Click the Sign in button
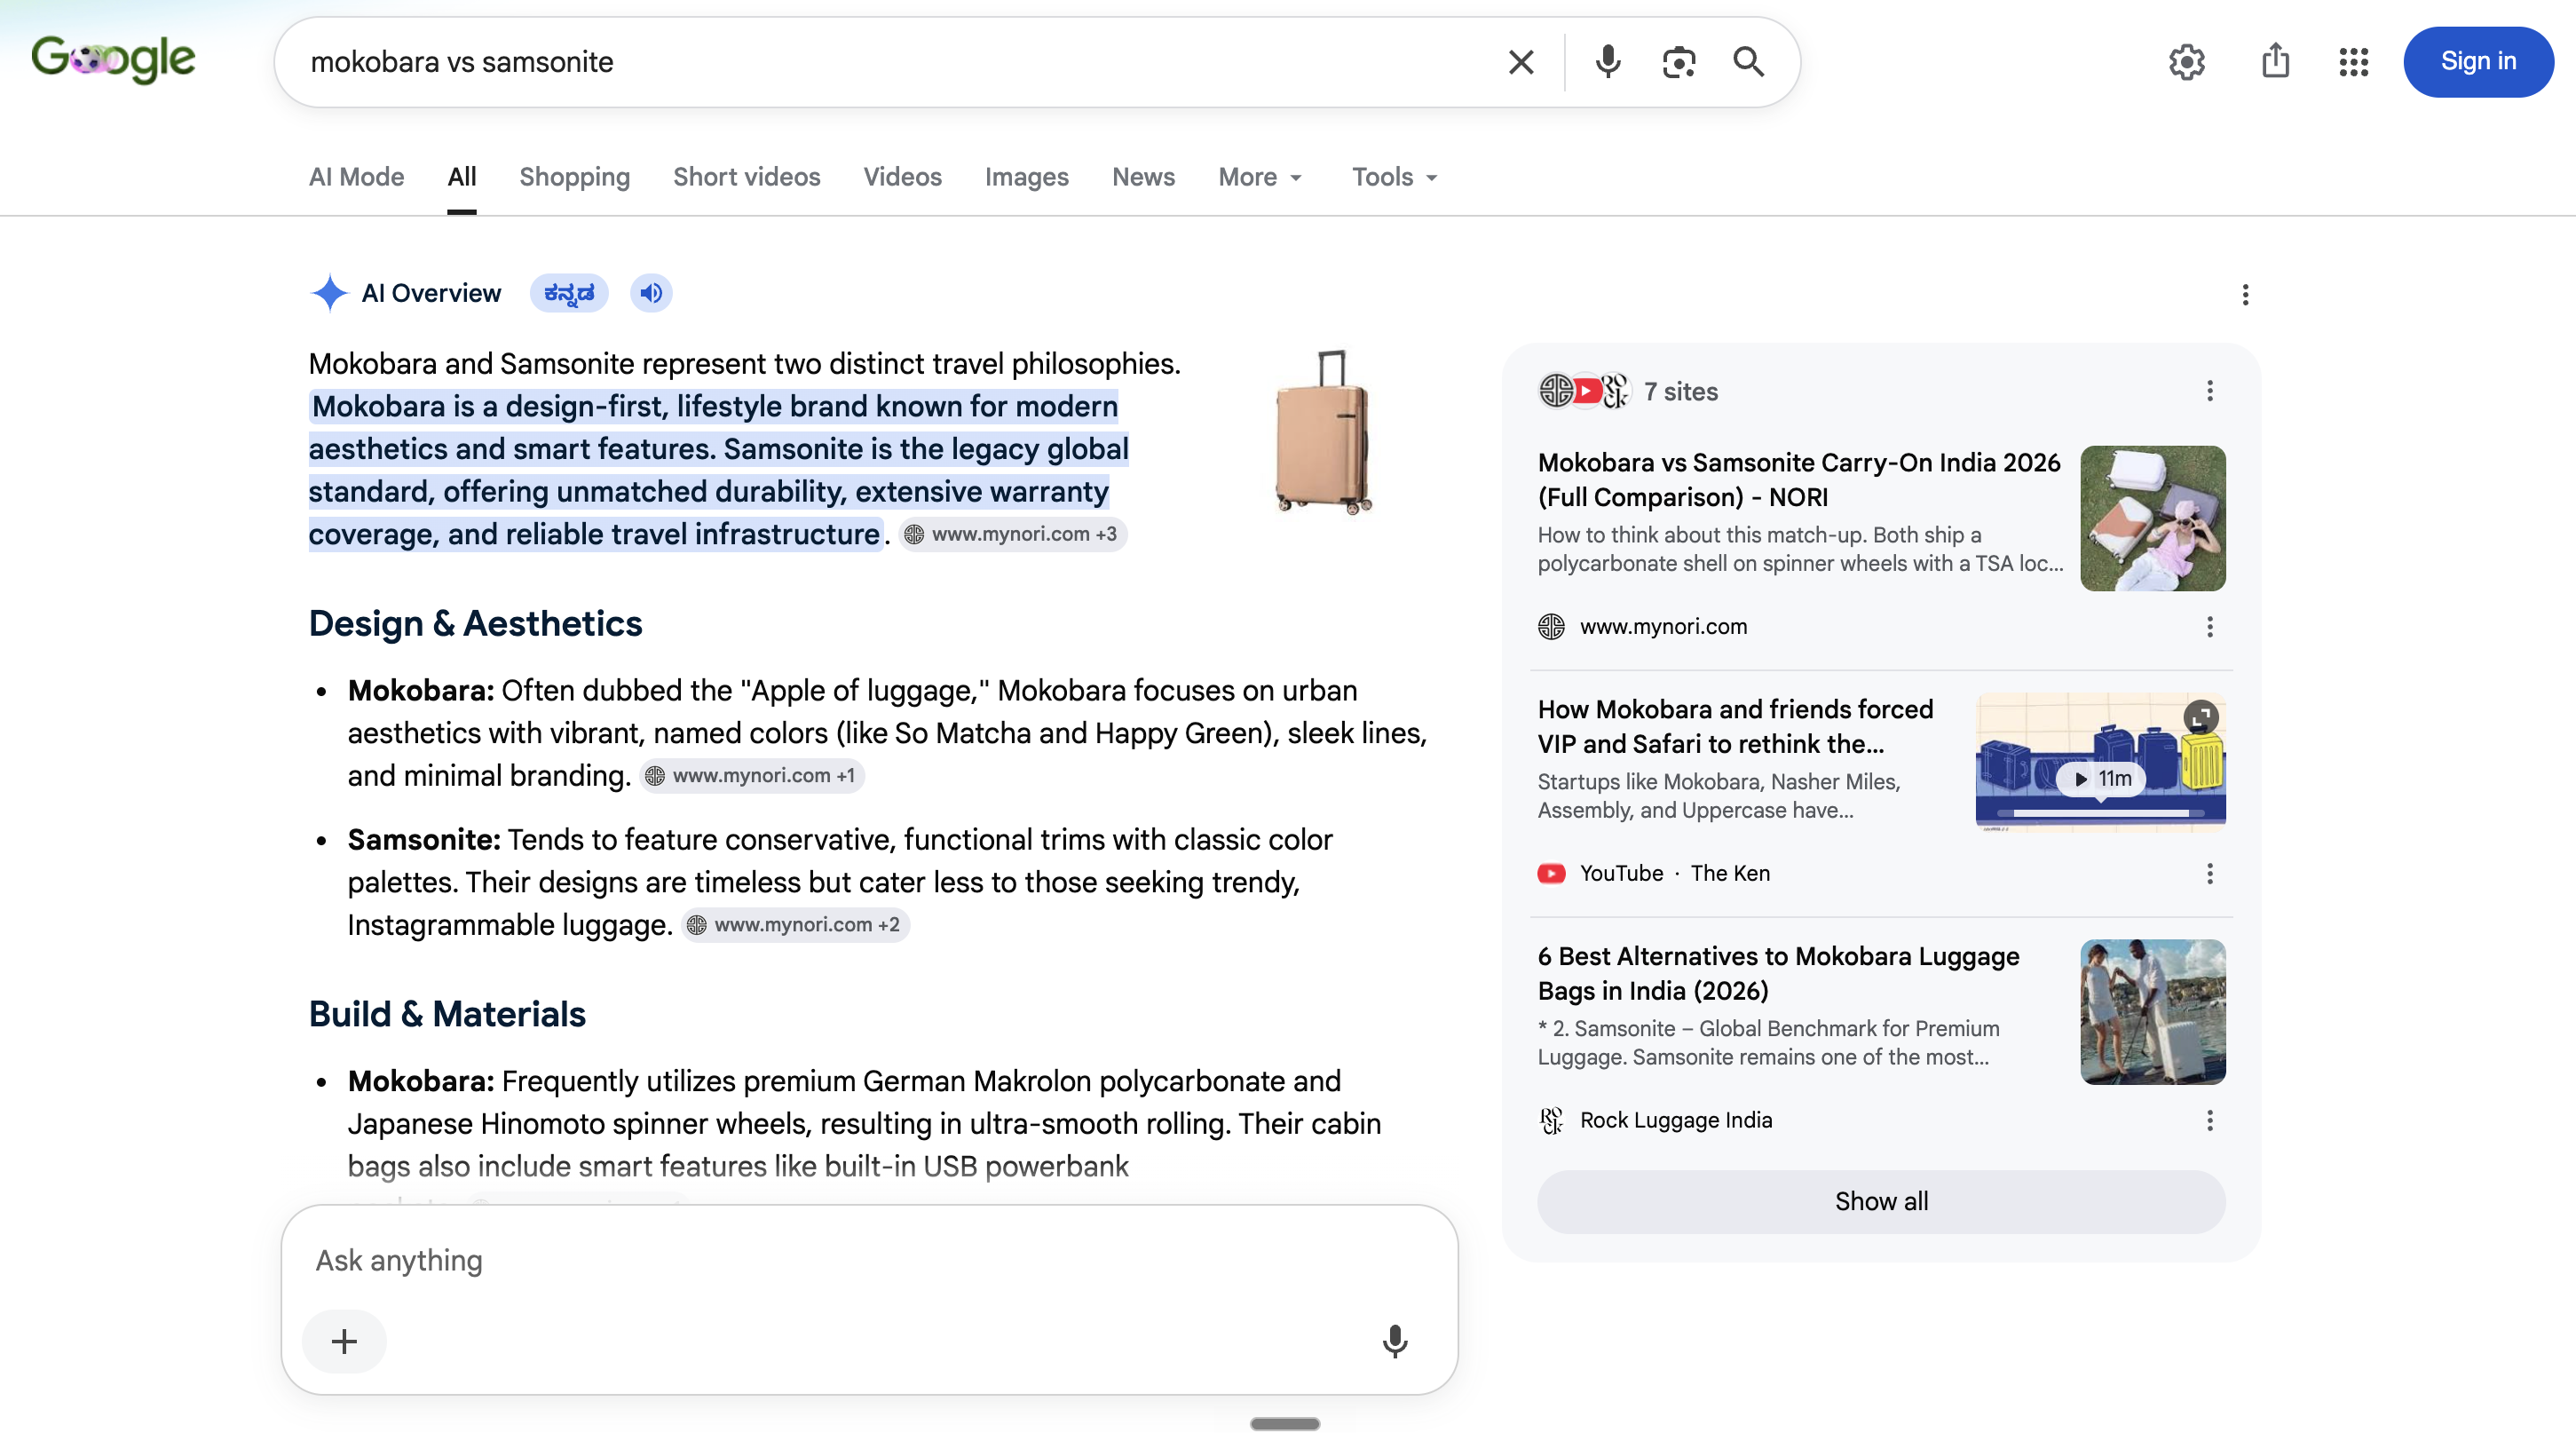 point(2477,62)
